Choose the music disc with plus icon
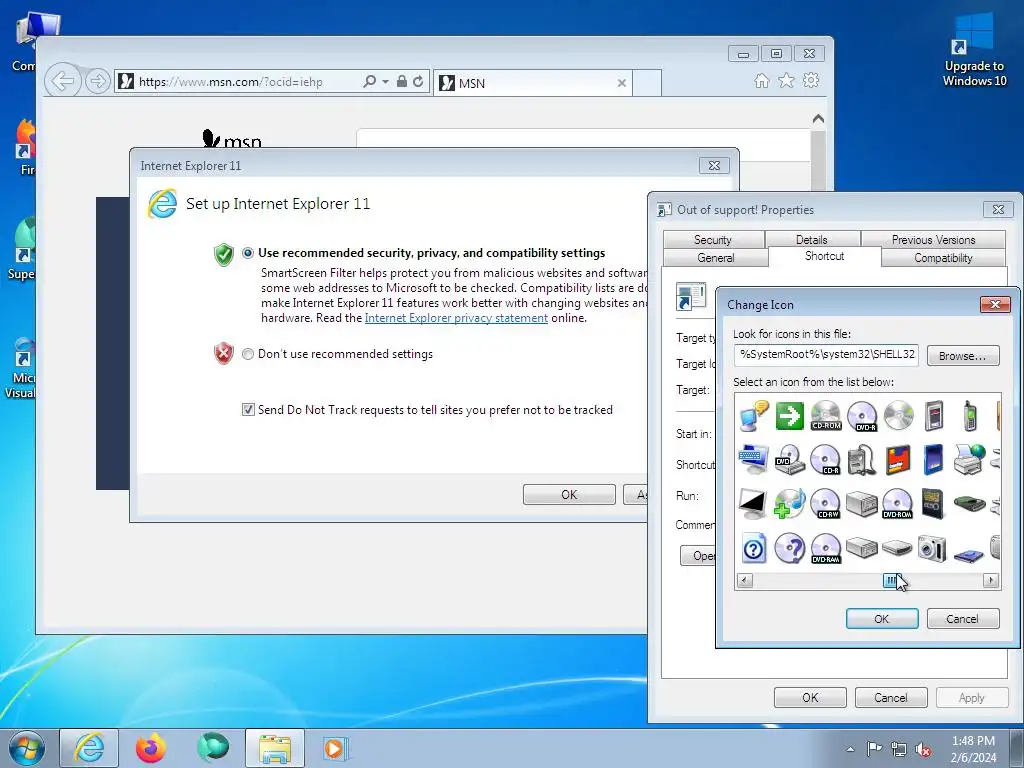This screenshot has width=1024, height=768. click(790, 504)
